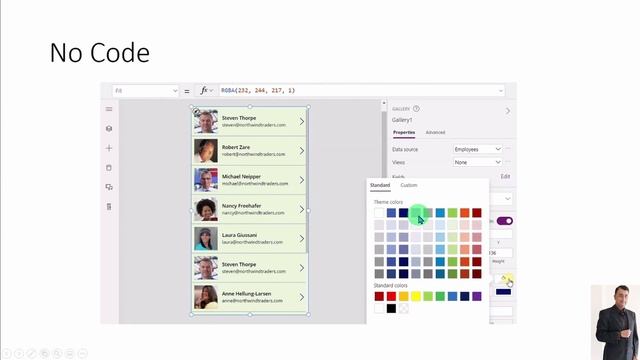Open the Tree view layers icon
The width and height of the screenshot is (640, 360).
(x=109, y=129)
